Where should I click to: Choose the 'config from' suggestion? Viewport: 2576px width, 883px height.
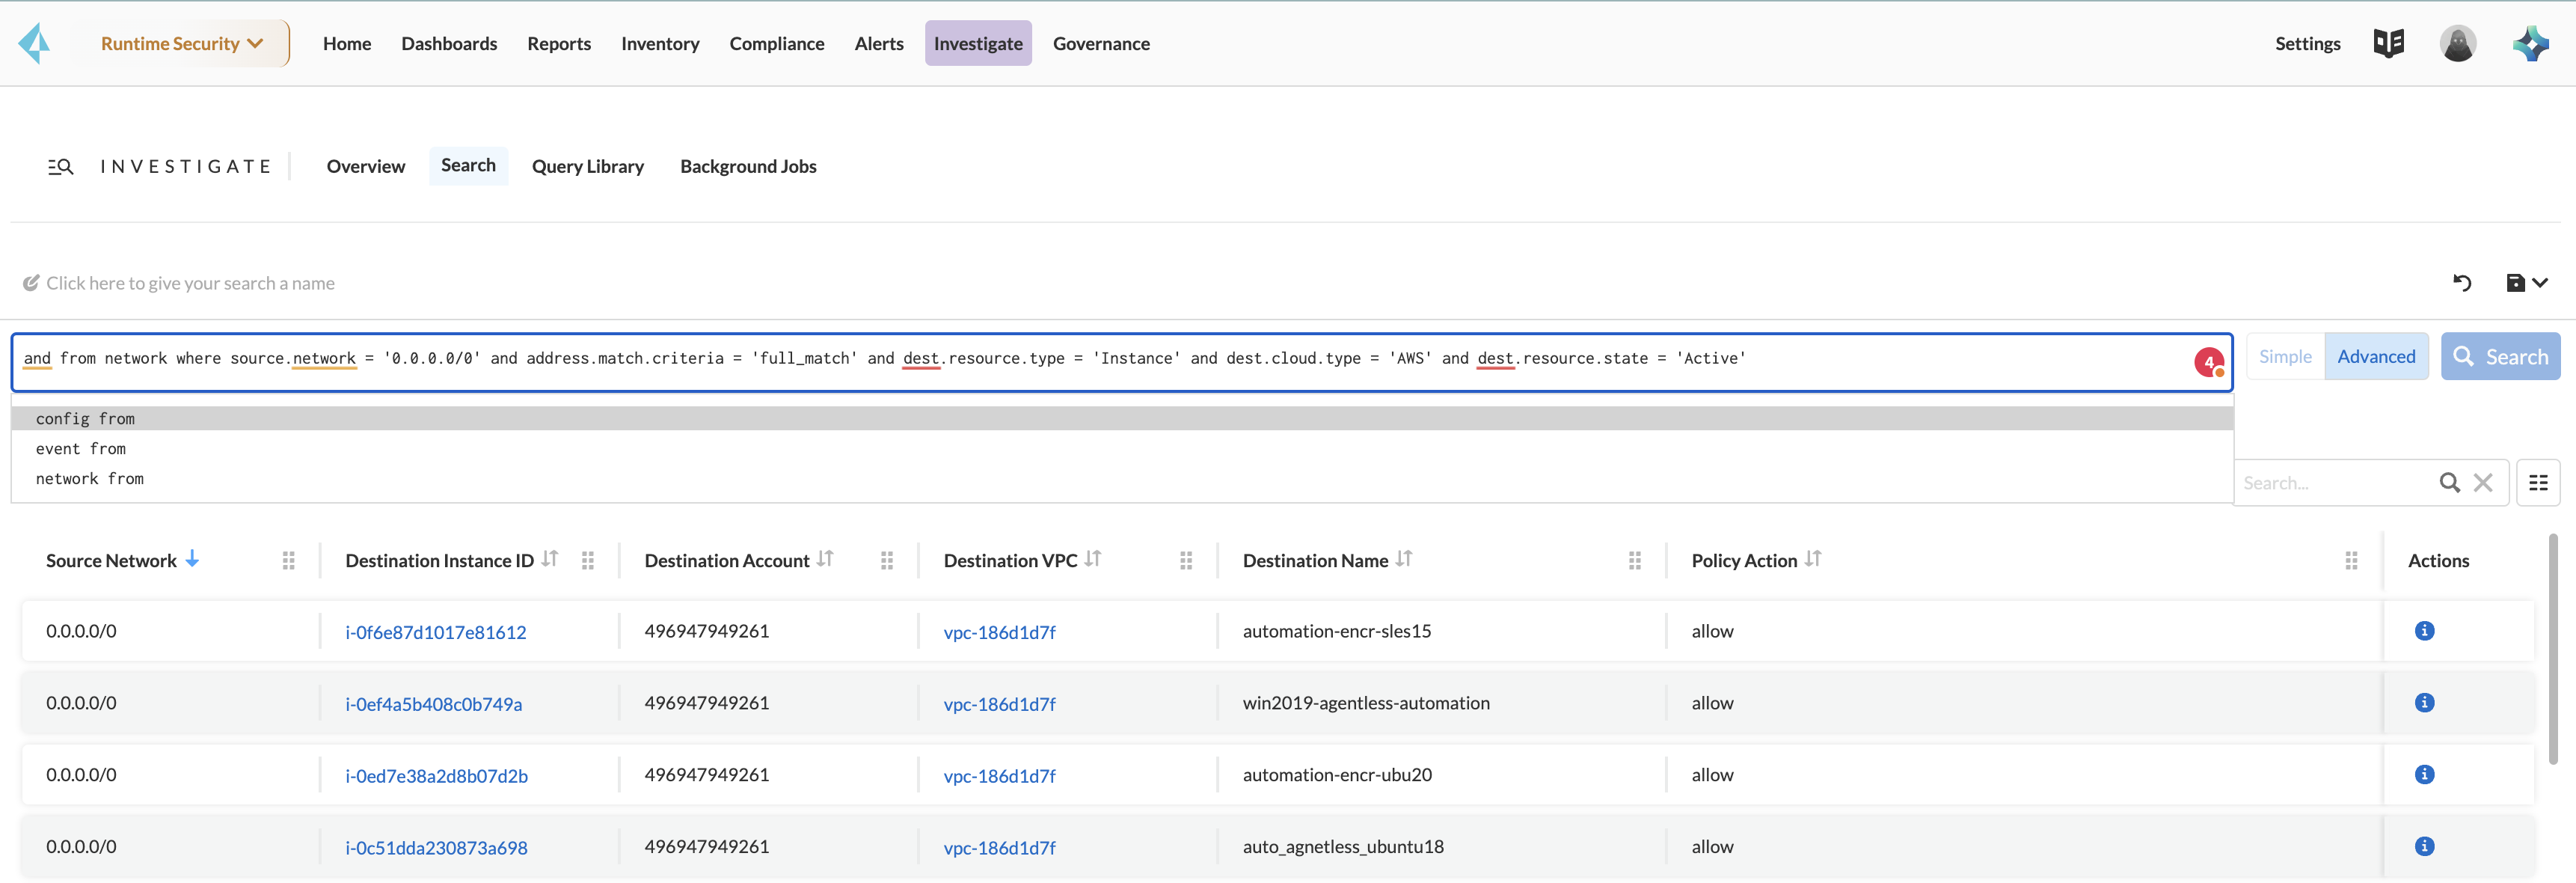tap(1122, 419)
